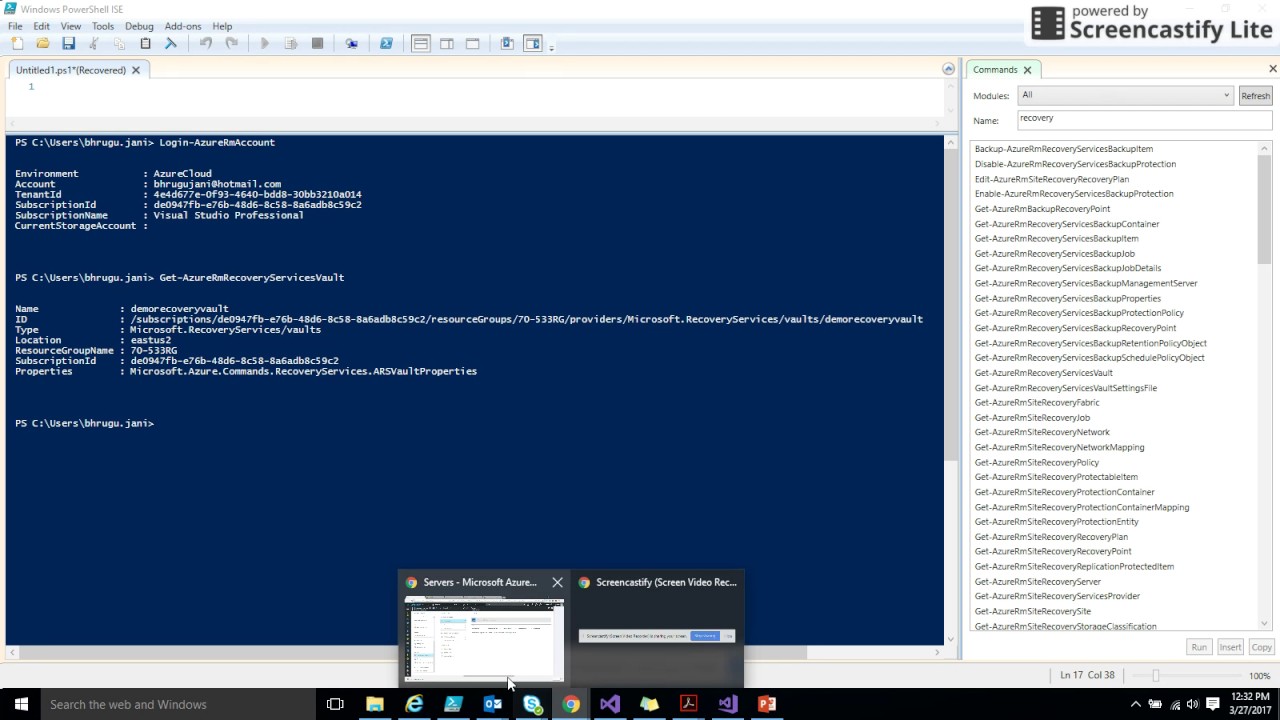The width and height of the screenshot is (1280, 720).
Task: Select Get-AzureRmSiteRecoveryNetworkMapping command
Action: 1059,447
